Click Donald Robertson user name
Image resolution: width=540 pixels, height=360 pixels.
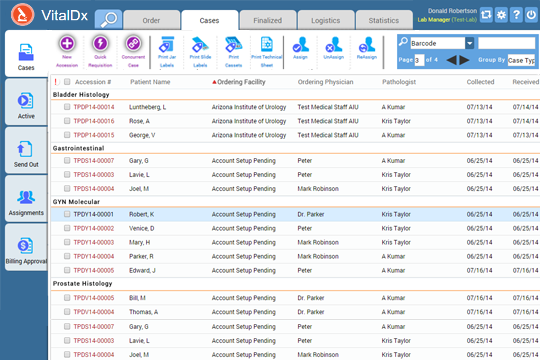452,11
